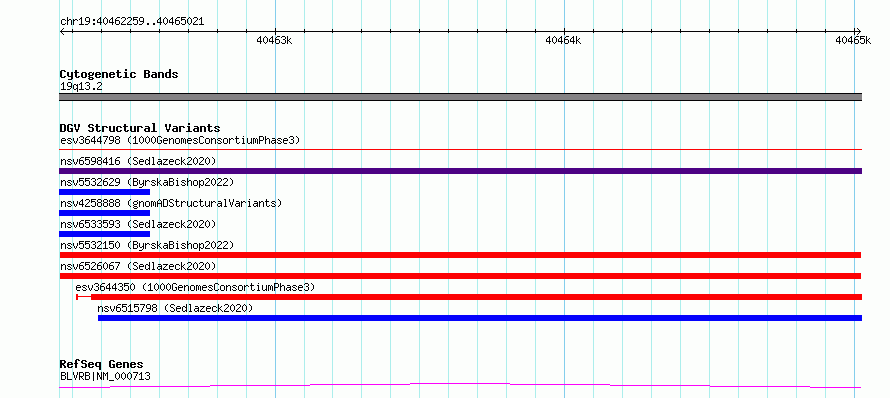Click the esv3644798 thin red variant line
Screen dimensions: 890x398
coord(460,149)
